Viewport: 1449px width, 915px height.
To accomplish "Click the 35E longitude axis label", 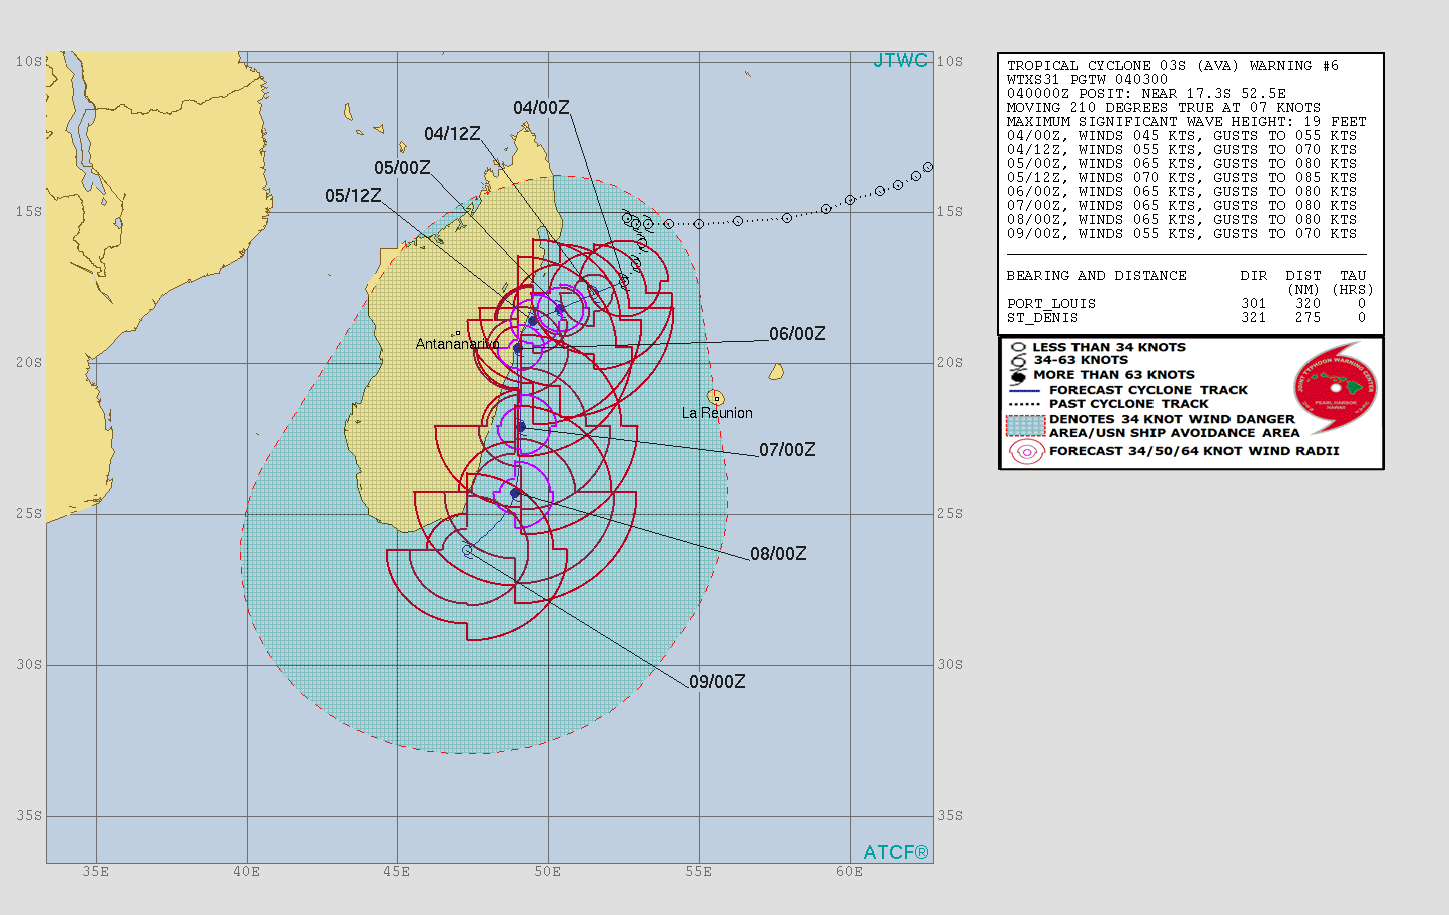I will 96,872.
